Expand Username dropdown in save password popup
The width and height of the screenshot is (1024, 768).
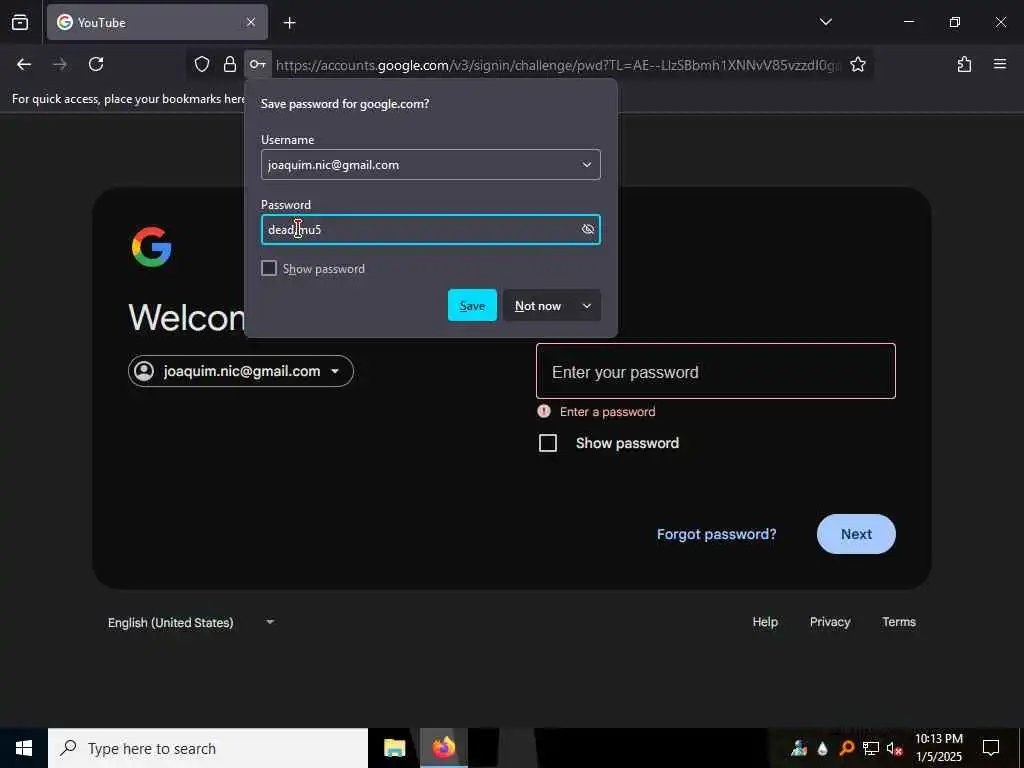[x=587, y=165]
